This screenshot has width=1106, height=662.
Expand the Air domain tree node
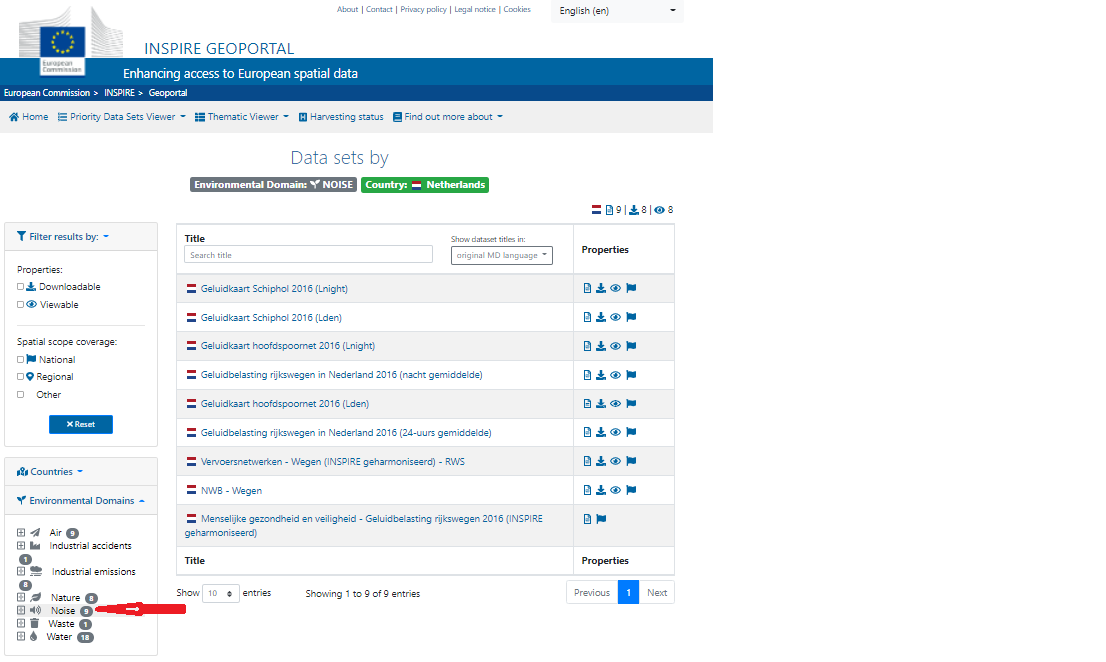point(21,533)
